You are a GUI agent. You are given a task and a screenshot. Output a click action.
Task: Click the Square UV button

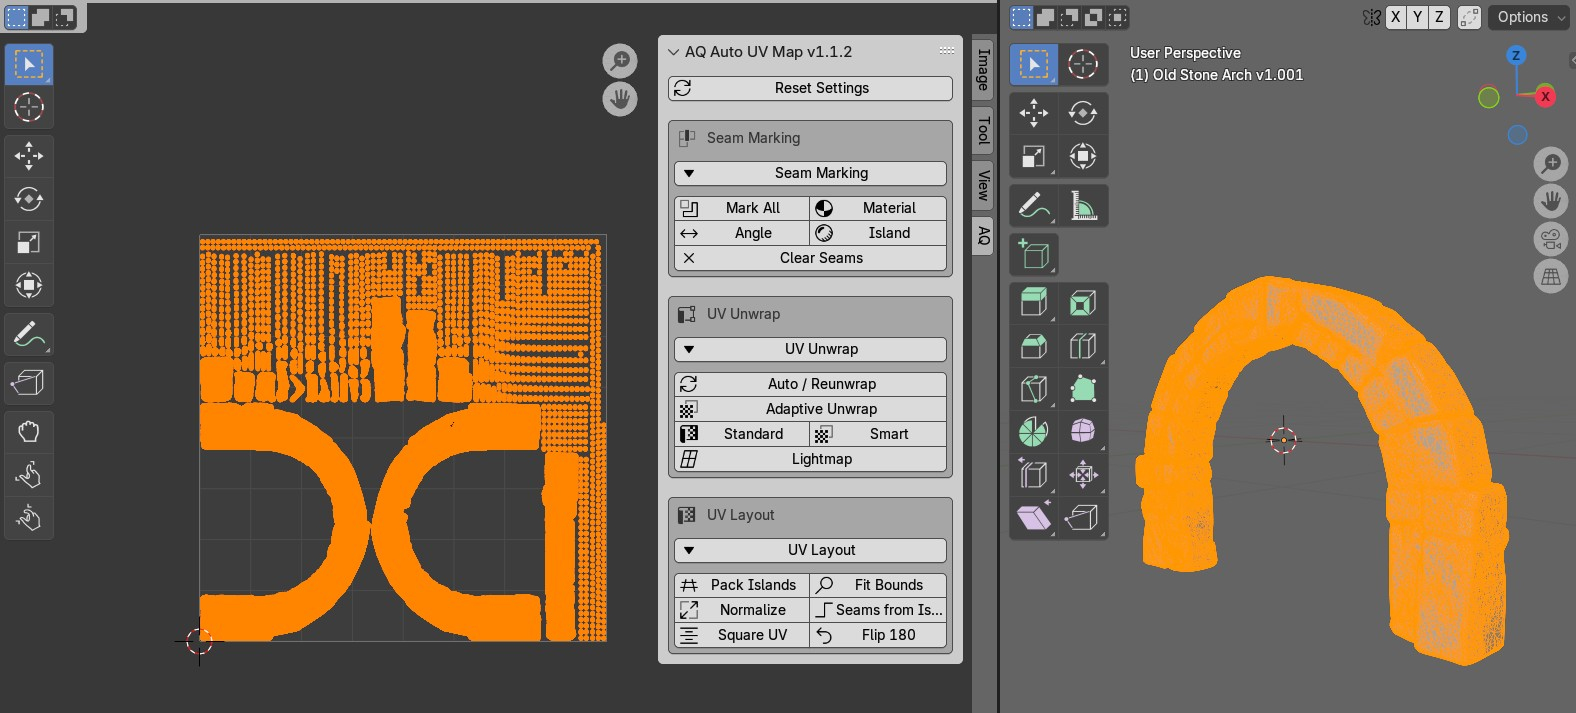coord(742,635)
